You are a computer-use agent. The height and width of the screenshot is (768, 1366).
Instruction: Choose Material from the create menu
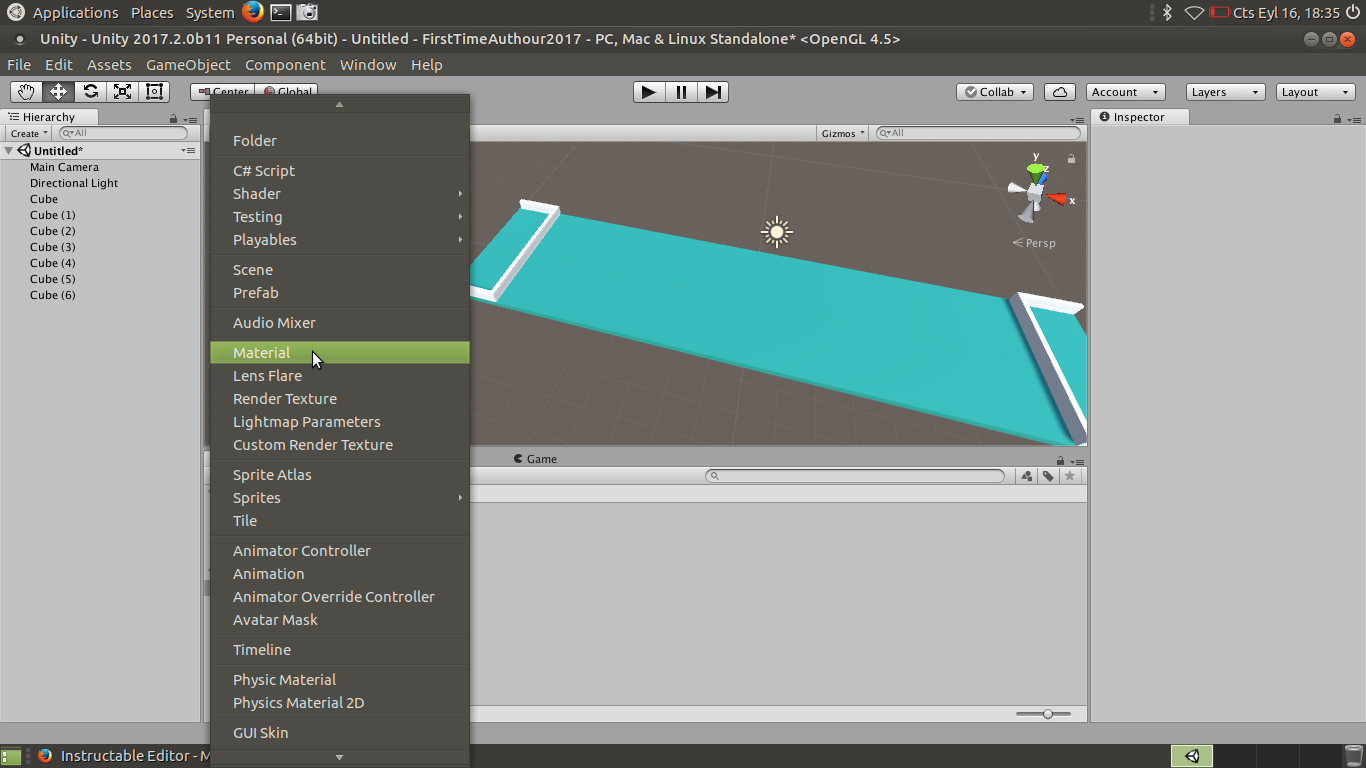(340, 353)
